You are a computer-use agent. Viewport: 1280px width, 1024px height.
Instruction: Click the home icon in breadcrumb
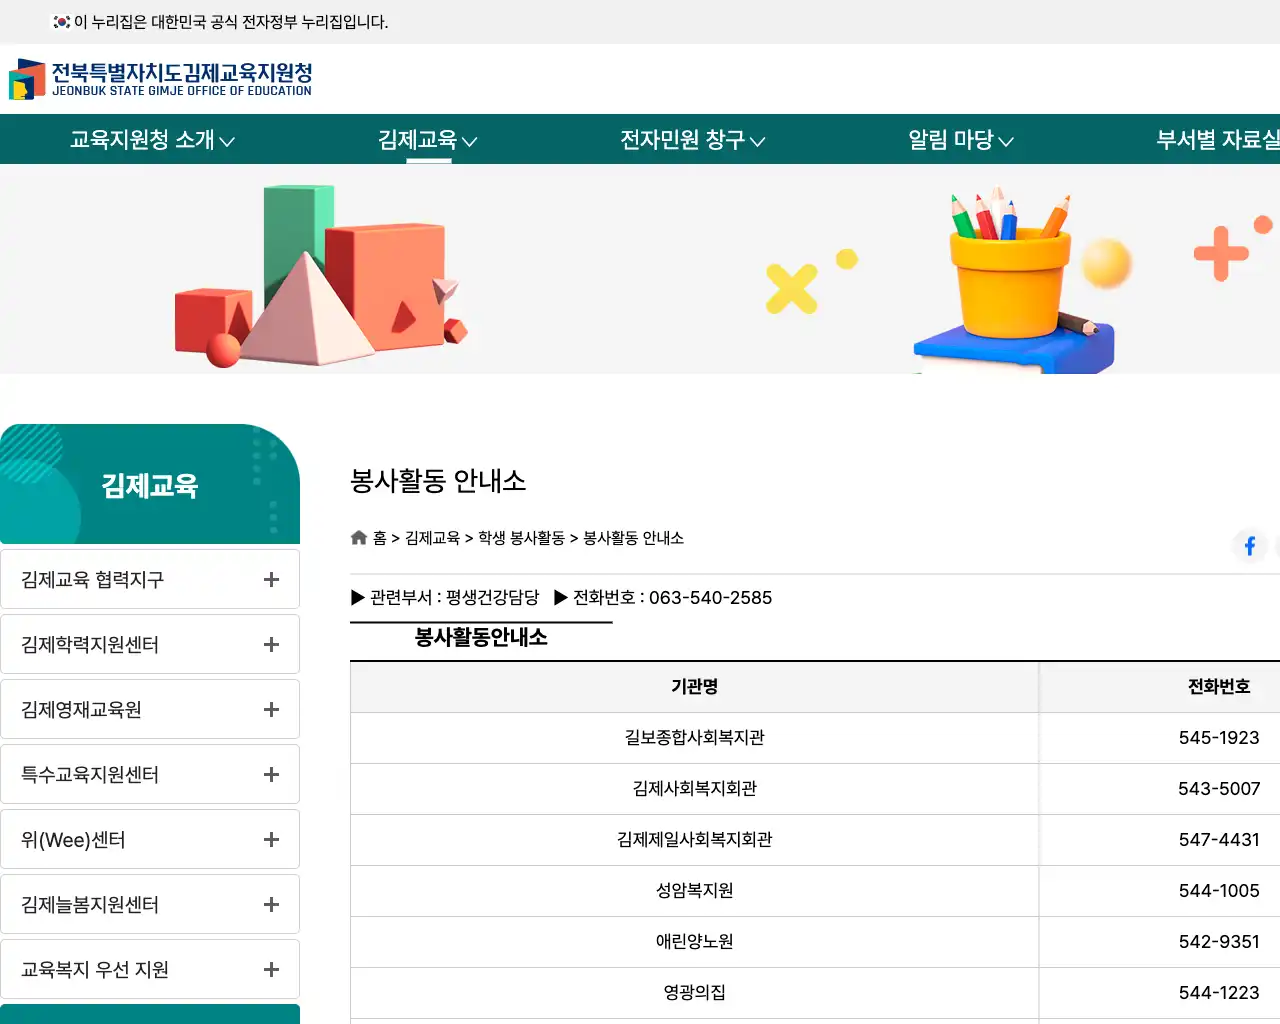359,537
